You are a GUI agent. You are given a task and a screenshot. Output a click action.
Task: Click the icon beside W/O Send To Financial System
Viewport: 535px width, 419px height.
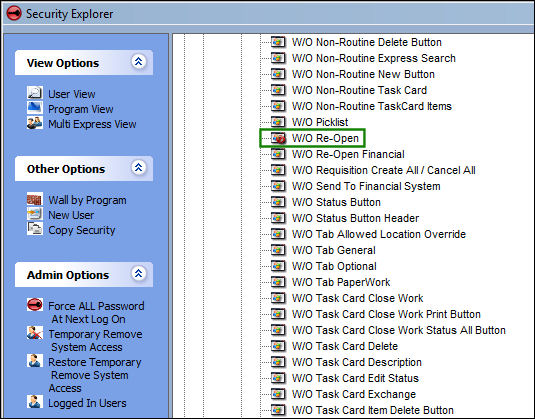[278, 186]
